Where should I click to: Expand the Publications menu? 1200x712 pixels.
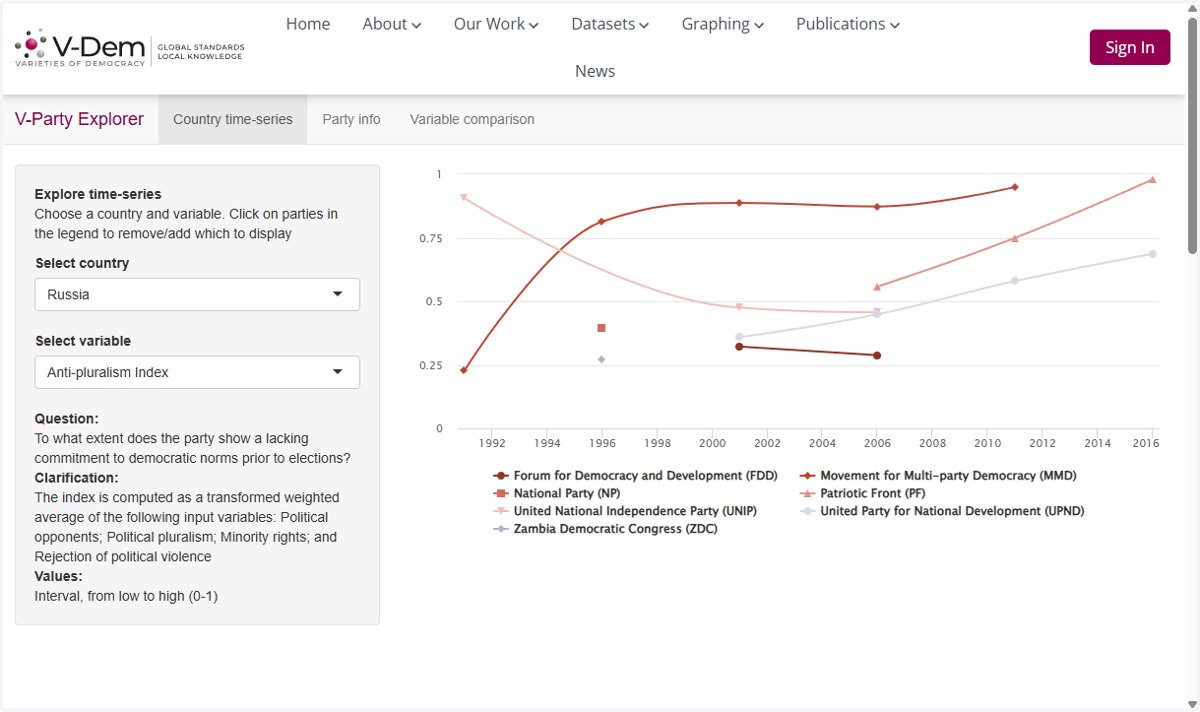[x=848, y=24]
